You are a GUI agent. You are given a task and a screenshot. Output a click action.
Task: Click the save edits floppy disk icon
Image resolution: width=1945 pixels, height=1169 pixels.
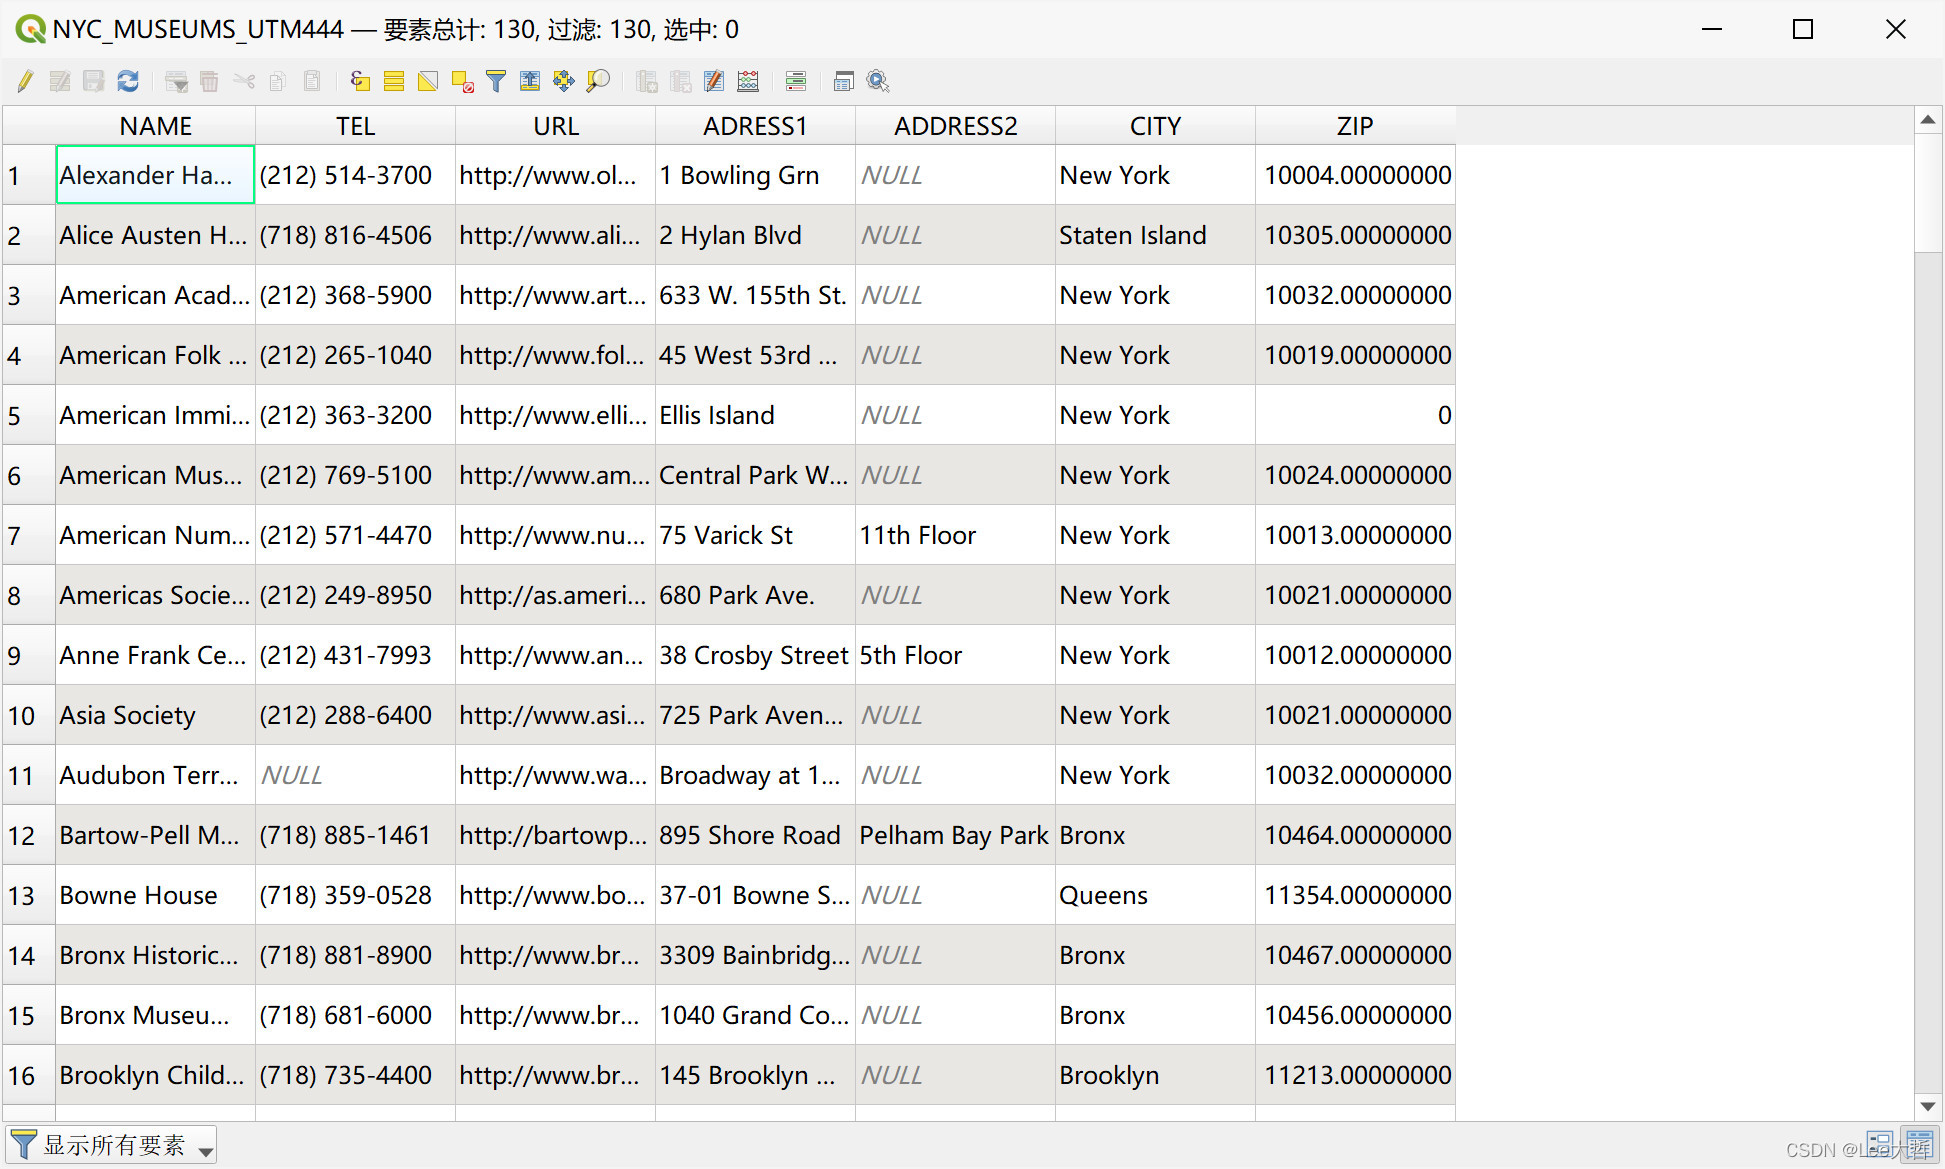(x=94, y=81)
